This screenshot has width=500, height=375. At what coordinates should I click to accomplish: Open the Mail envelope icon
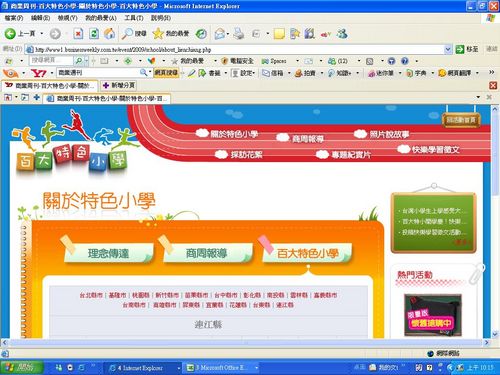pyautogui.click(x=219, y=33)
